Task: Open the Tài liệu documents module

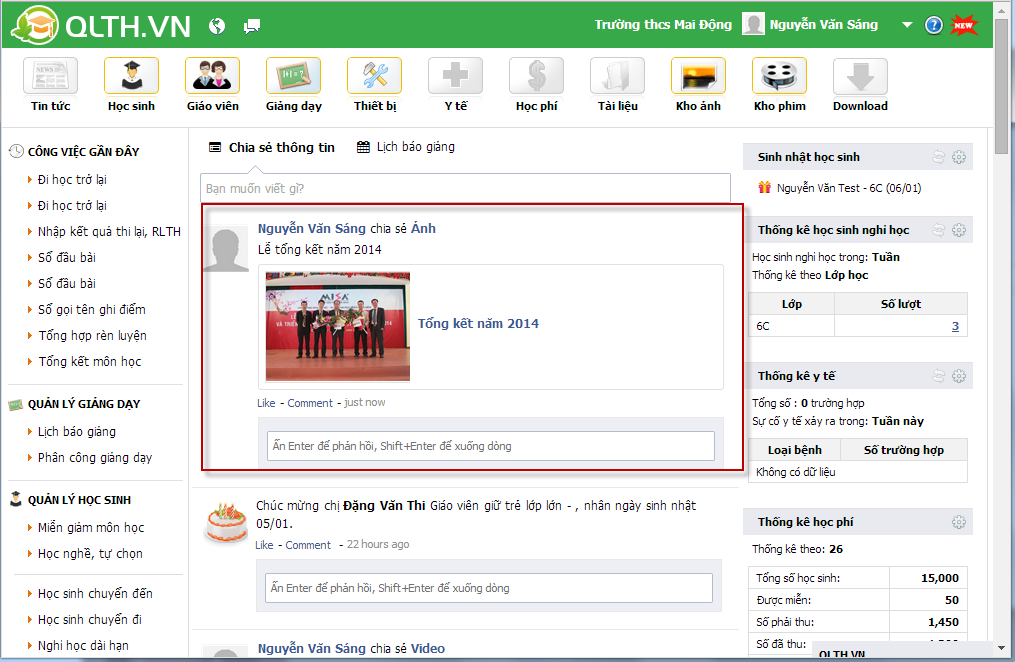Action: click(x=617, y=76)
